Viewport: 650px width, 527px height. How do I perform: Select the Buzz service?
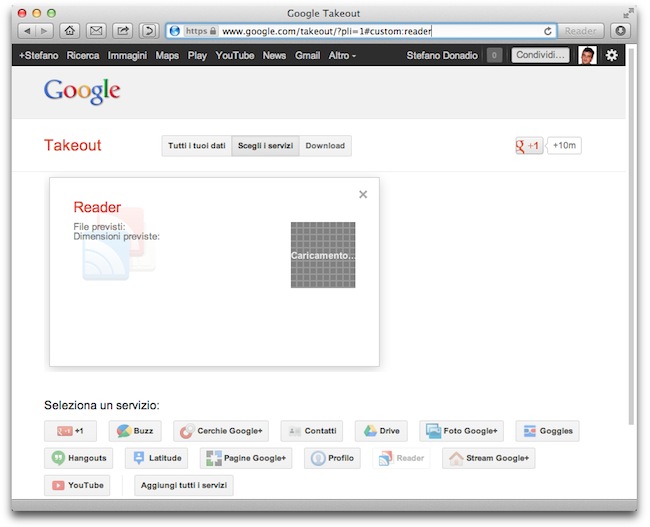point(135,431)
